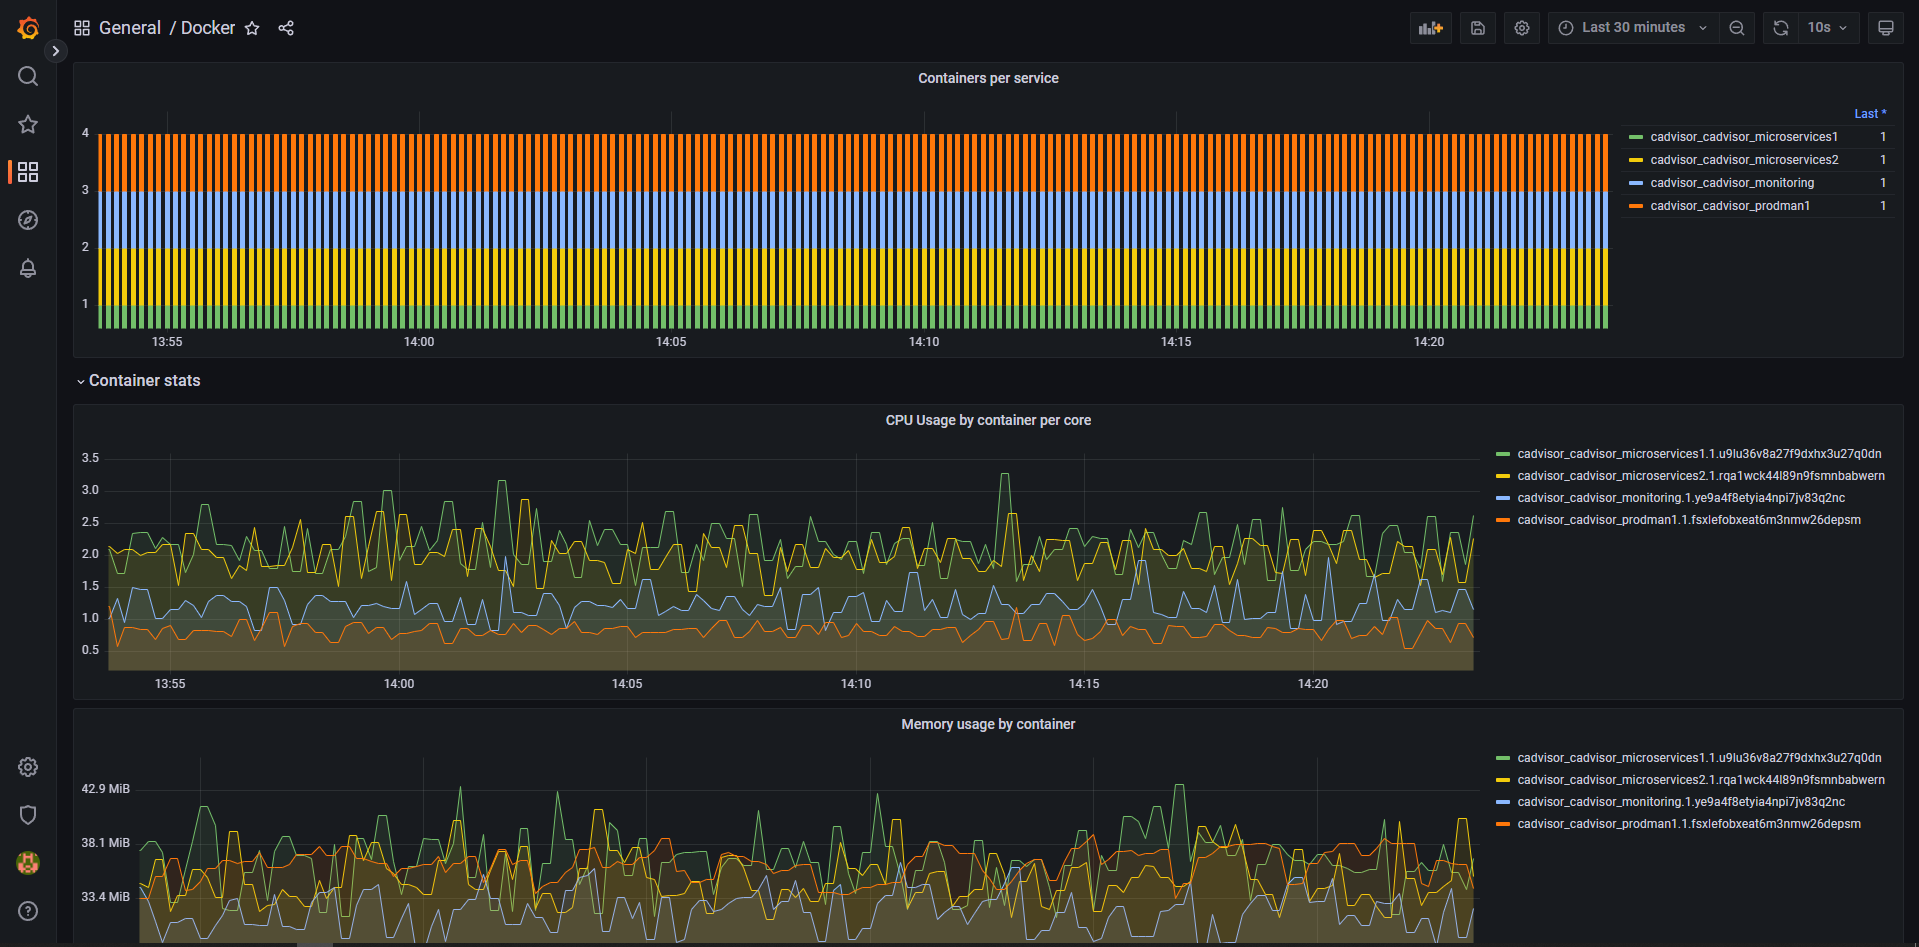The width and height of the screenshot is (1919, 947).
Task: Share the Docker dashboard
Action: click(286, 28)
